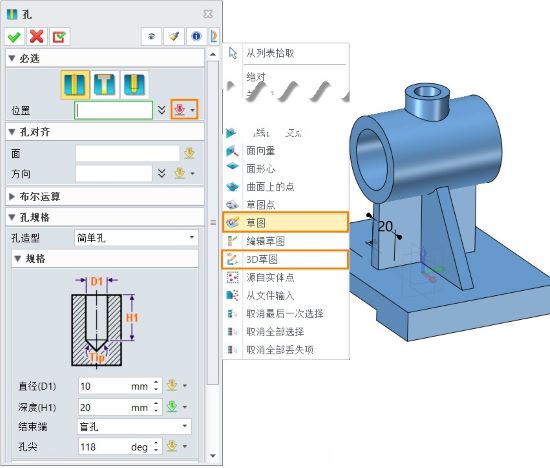Choose 草图点 from the menu
This screenshot has width=550, height=468.
(x=286, y=205)
